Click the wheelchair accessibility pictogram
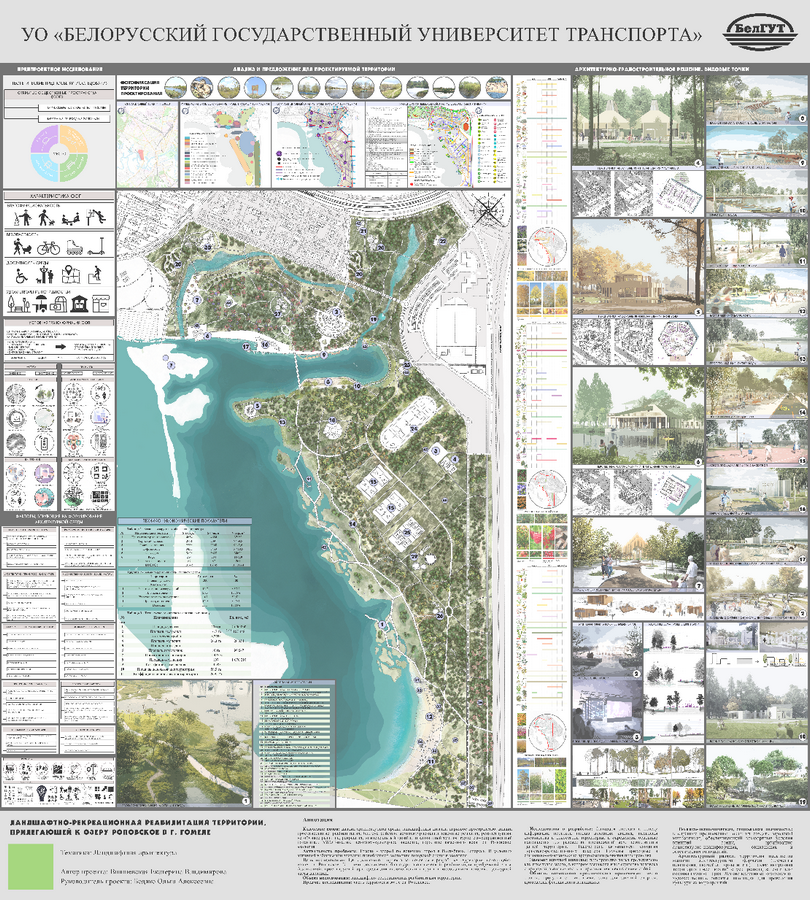Screen dimensions: 810x900 click(22, 275)
